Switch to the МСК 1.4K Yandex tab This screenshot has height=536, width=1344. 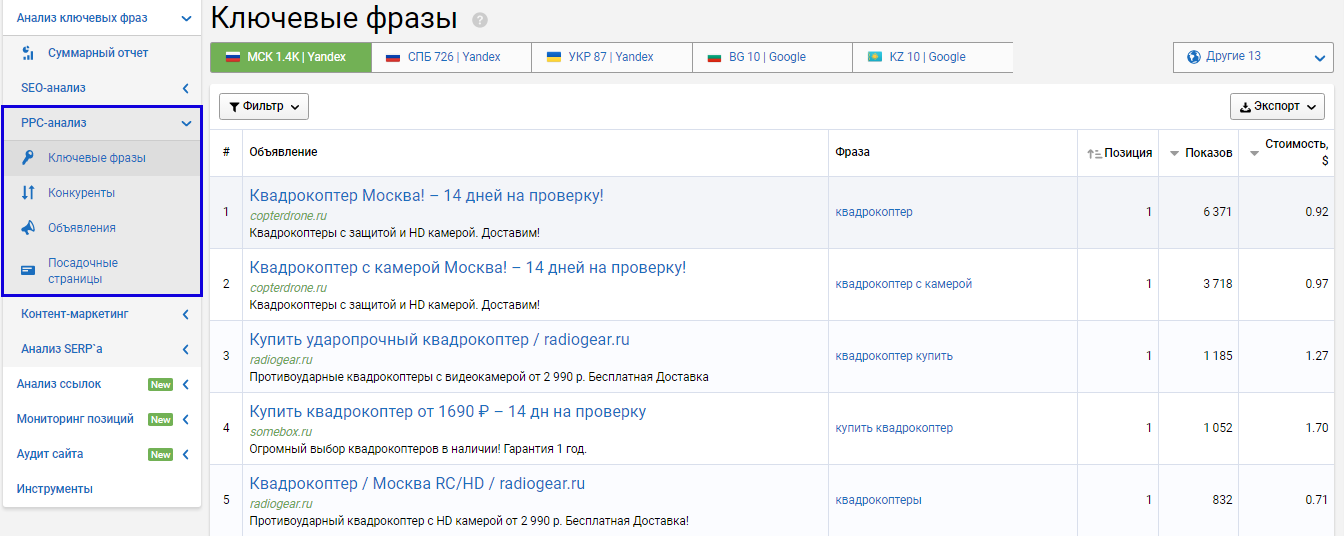point(290,57)
